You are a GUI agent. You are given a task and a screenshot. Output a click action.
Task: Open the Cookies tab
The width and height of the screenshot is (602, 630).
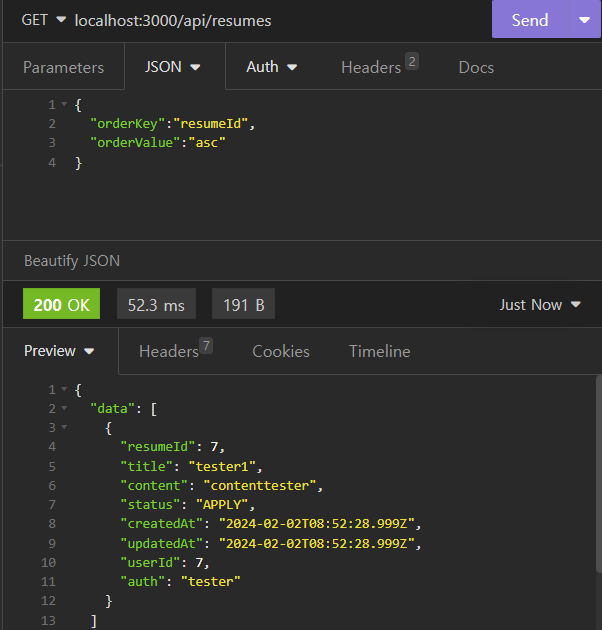(x=281, y=351)
